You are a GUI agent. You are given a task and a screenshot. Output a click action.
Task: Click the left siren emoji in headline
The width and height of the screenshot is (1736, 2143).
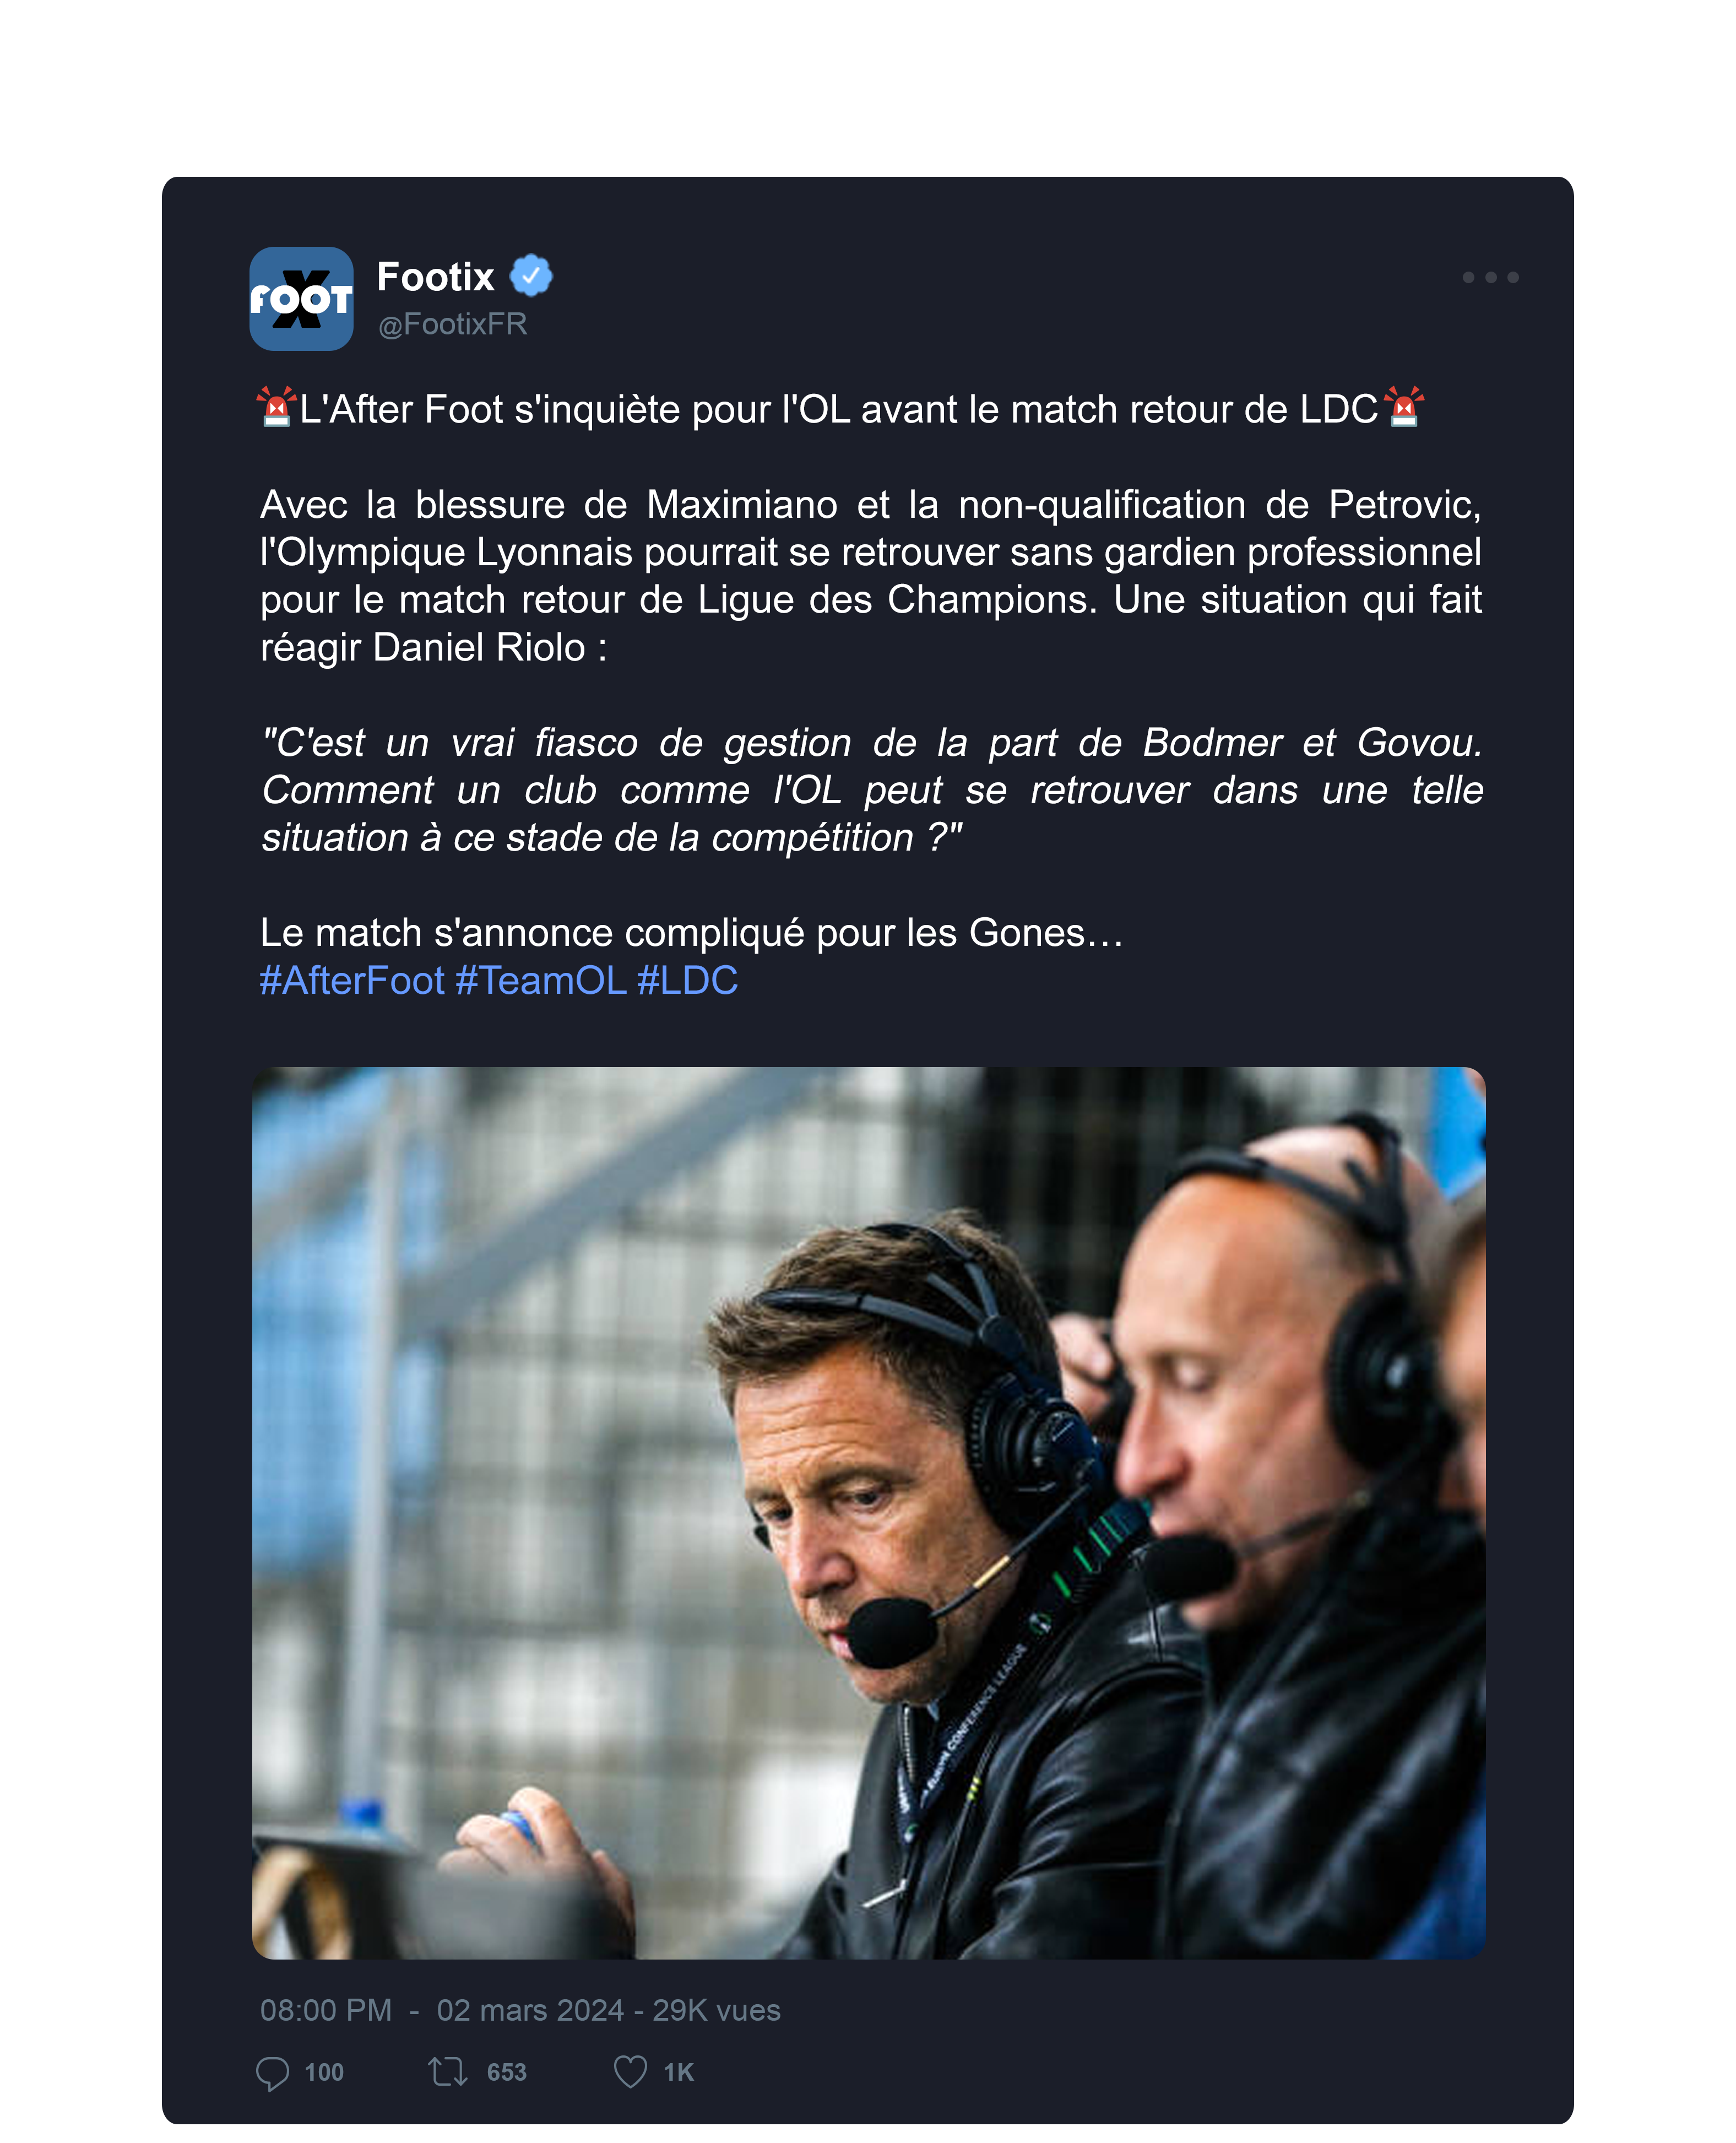click(277, 407)
